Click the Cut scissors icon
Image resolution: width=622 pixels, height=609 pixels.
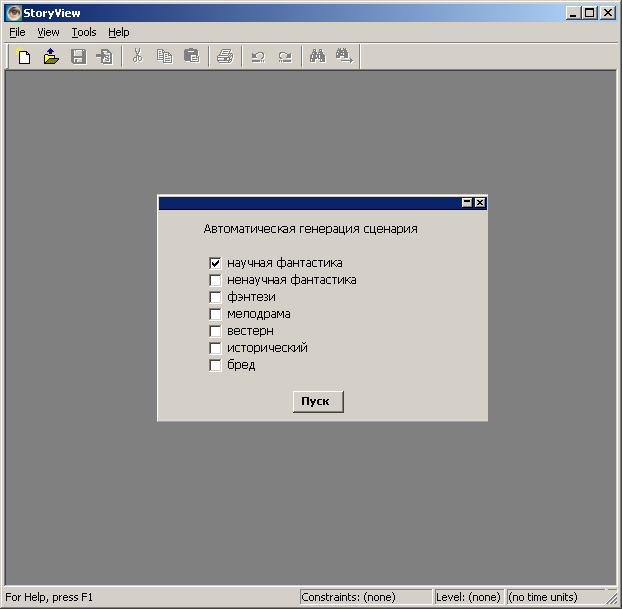[138, 57]
